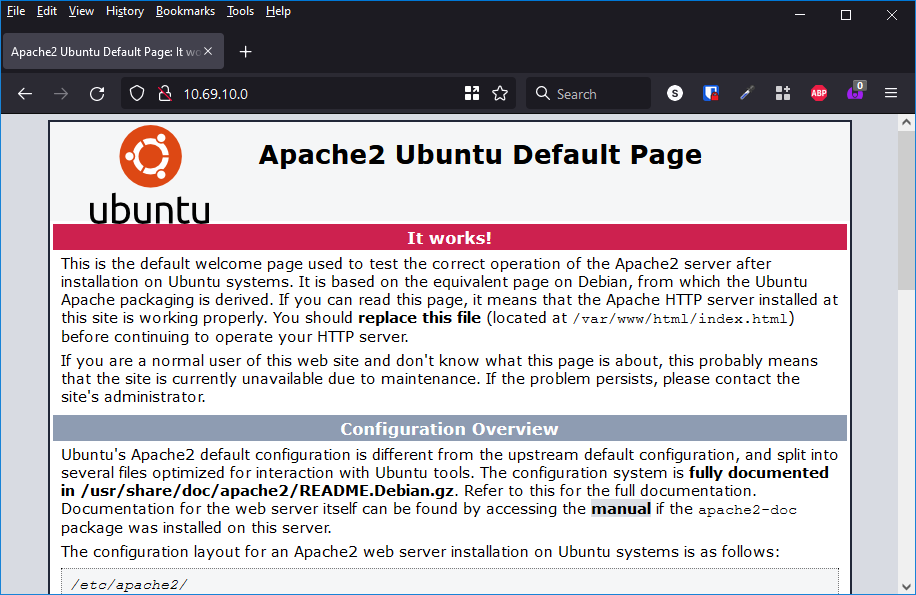This screenshot has width=916, height=595.
Task: Open the hamburger application menu
Action: [891, 92]
